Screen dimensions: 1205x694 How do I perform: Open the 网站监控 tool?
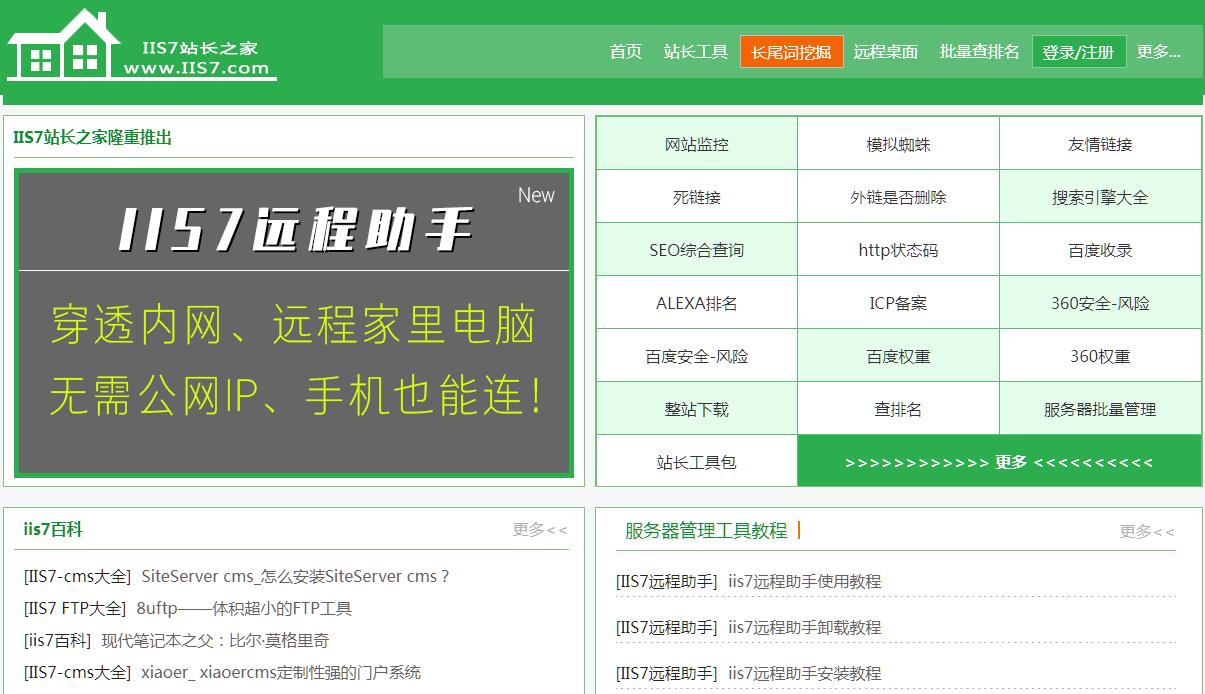coord(696,143)
